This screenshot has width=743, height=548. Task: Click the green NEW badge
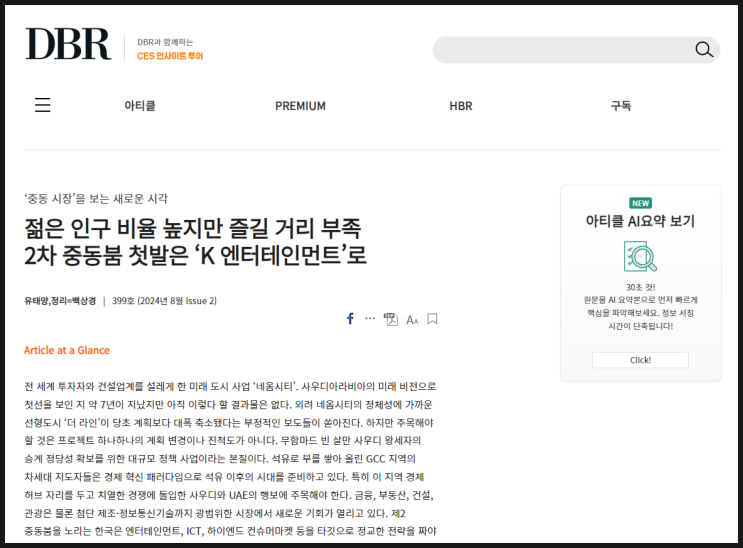click(x=641, y=203)
